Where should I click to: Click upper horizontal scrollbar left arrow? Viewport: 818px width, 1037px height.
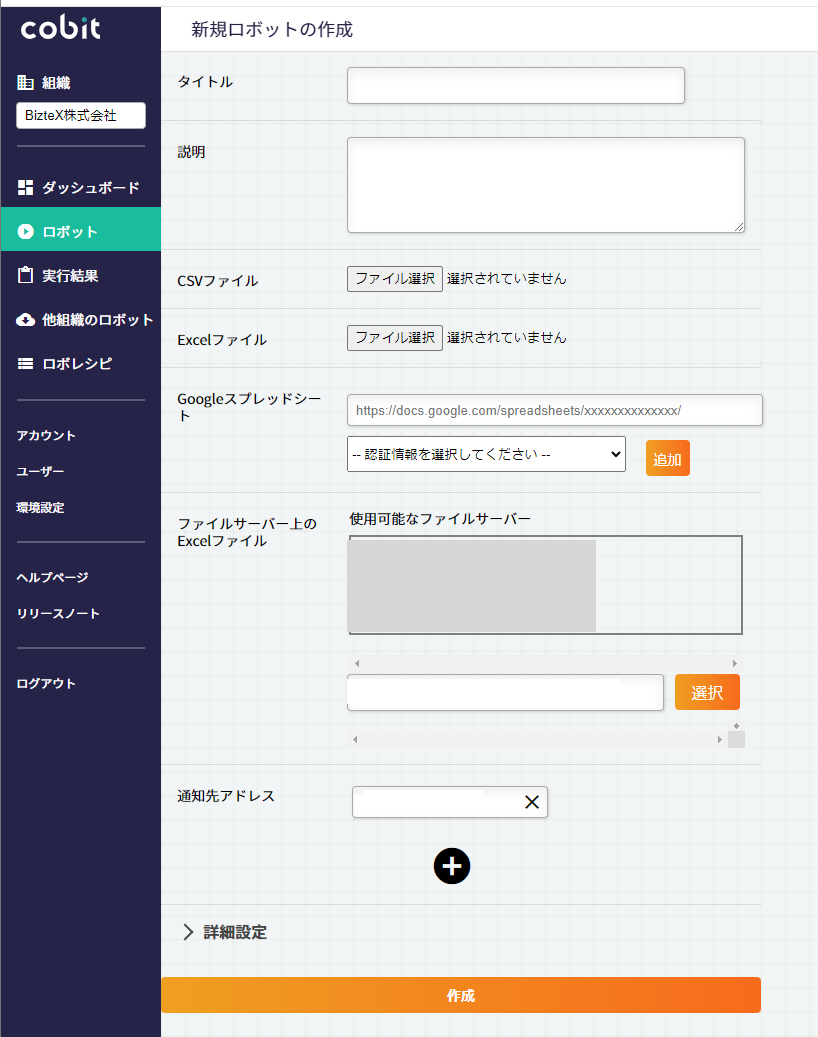357,663
